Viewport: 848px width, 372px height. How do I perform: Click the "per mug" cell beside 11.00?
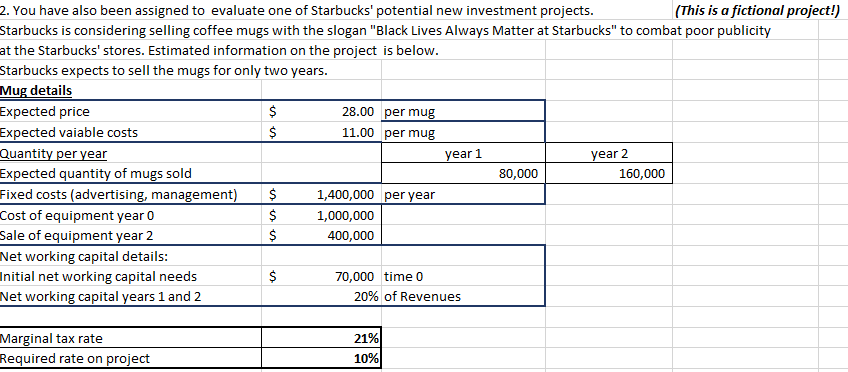point(463,132)
